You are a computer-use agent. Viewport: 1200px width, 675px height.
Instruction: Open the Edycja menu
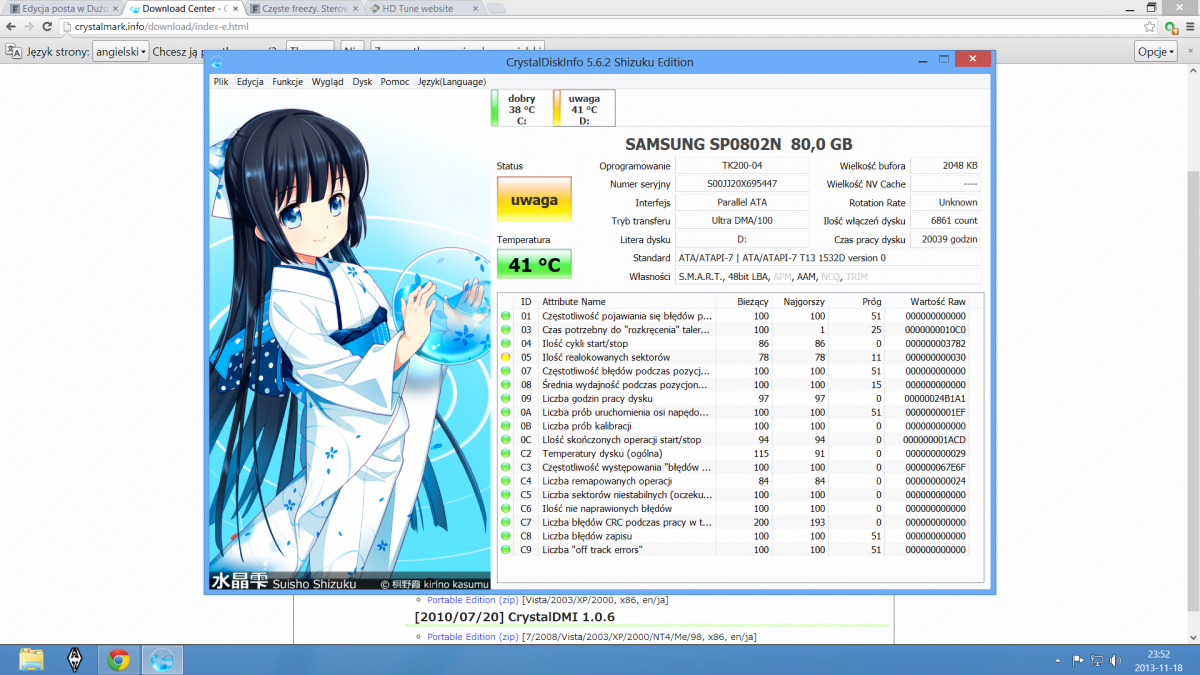coord(250,82)
